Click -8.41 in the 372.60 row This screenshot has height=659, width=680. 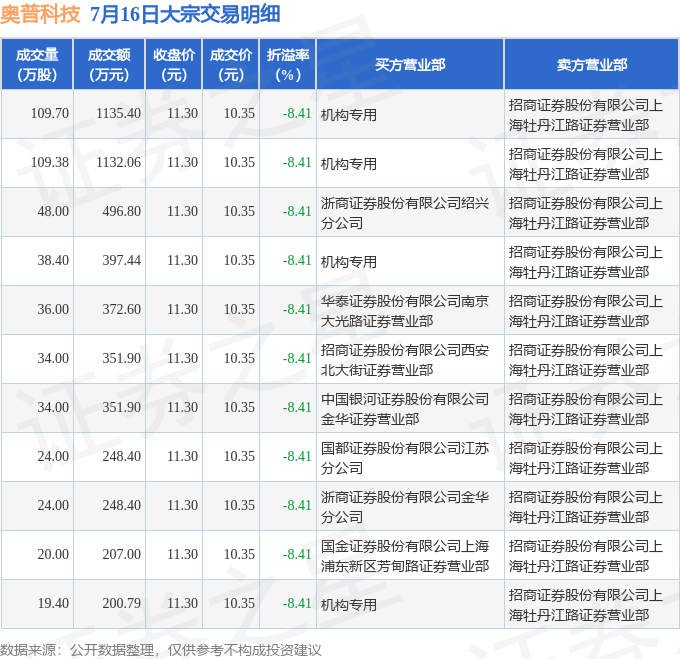[297, 310]
